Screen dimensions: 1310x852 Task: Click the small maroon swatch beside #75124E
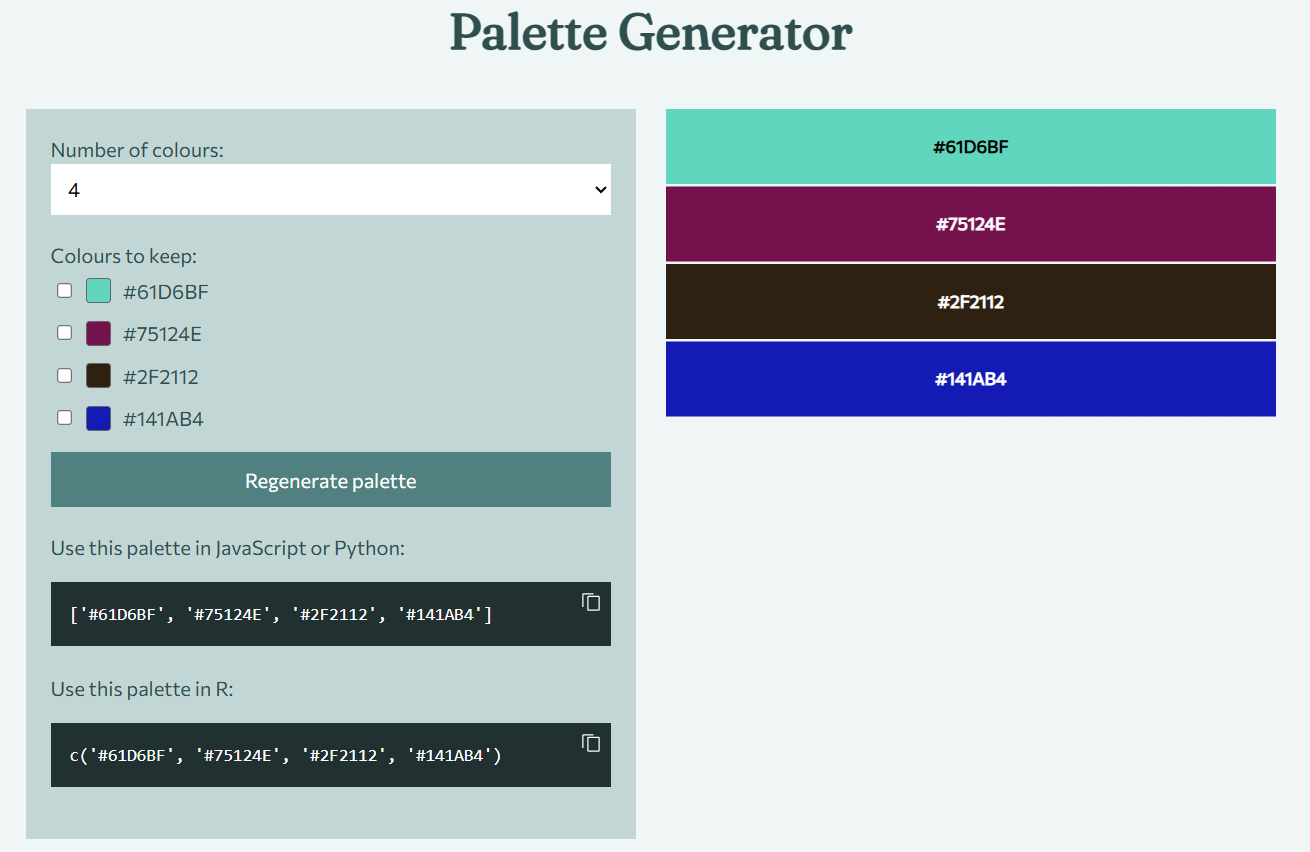coord(98,334)
